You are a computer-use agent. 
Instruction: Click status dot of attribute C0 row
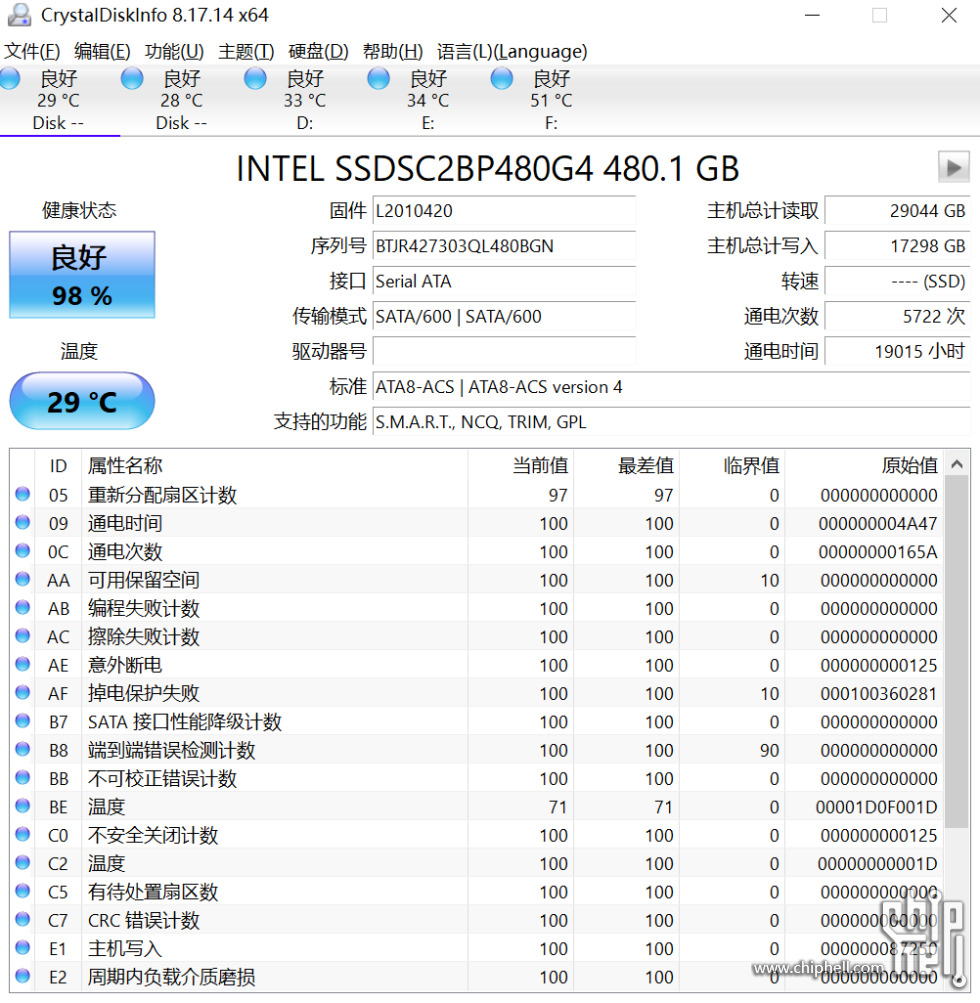[22, 834]
